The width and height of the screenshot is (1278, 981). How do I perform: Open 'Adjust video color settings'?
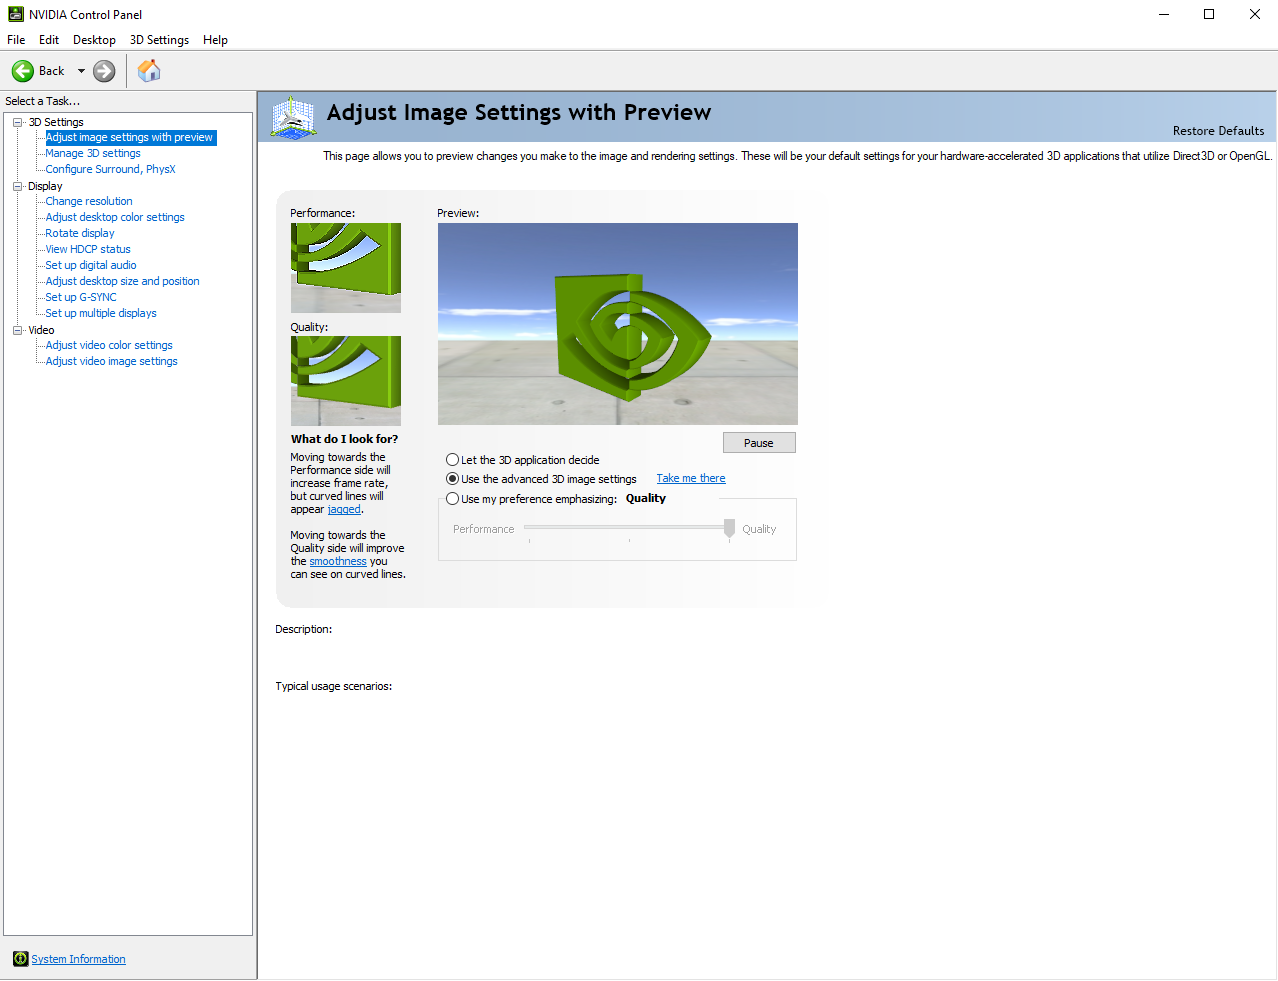pos(109,345)
